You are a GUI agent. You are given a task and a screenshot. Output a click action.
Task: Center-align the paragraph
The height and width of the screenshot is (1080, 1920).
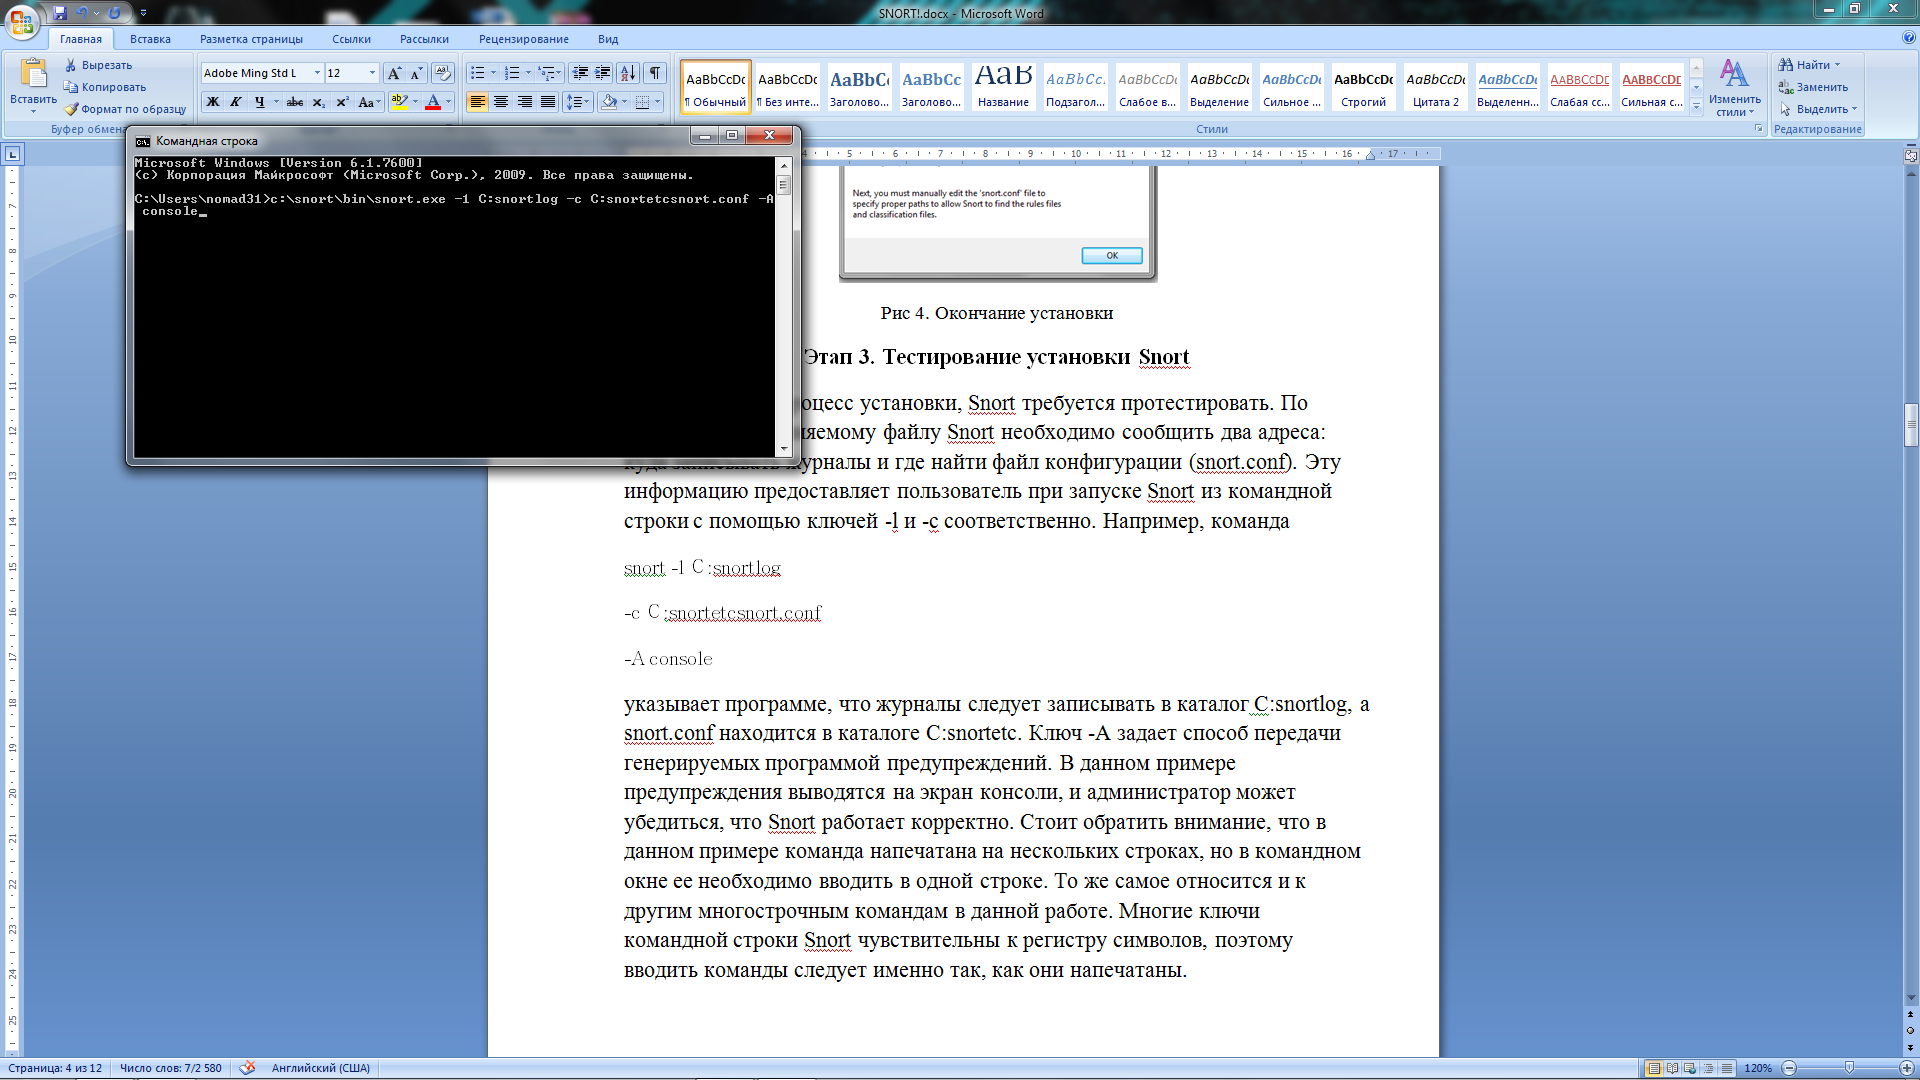(501, 102)
